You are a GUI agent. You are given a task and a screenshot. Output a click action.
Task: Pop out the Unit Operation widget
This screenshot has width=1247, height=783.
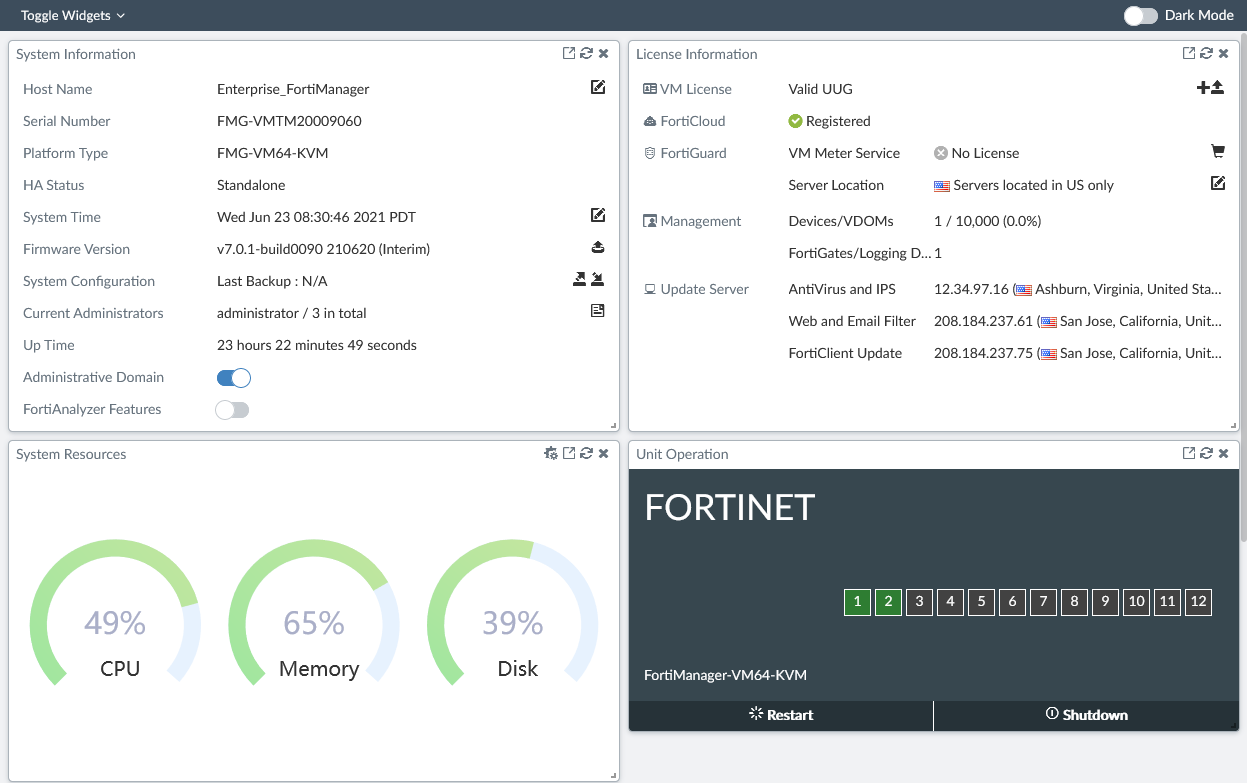point(1190,453)
